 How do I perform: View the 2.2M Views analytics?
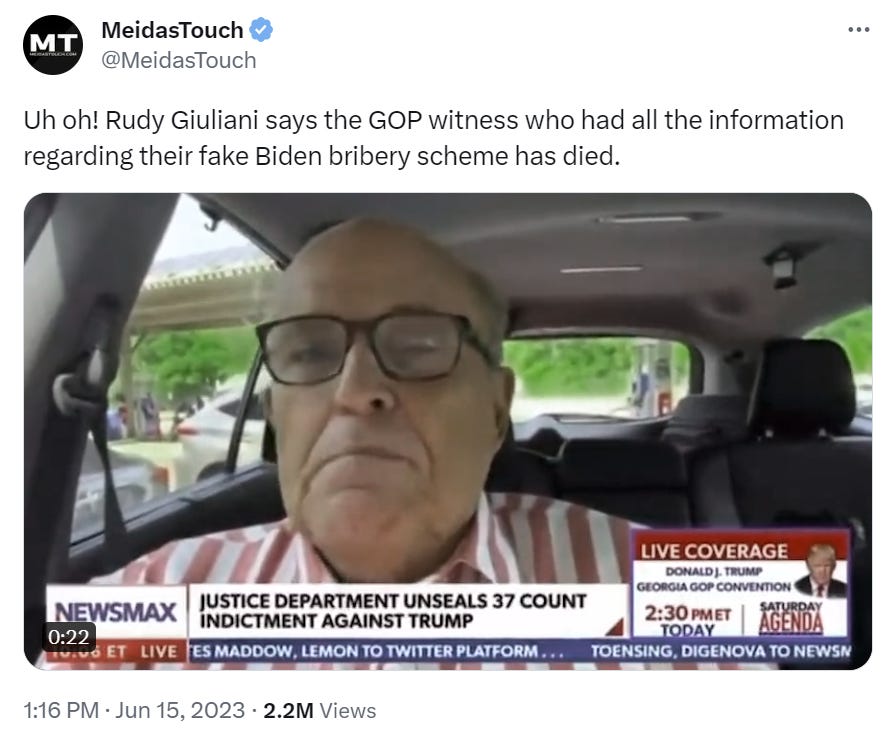(x=319, y=710)
